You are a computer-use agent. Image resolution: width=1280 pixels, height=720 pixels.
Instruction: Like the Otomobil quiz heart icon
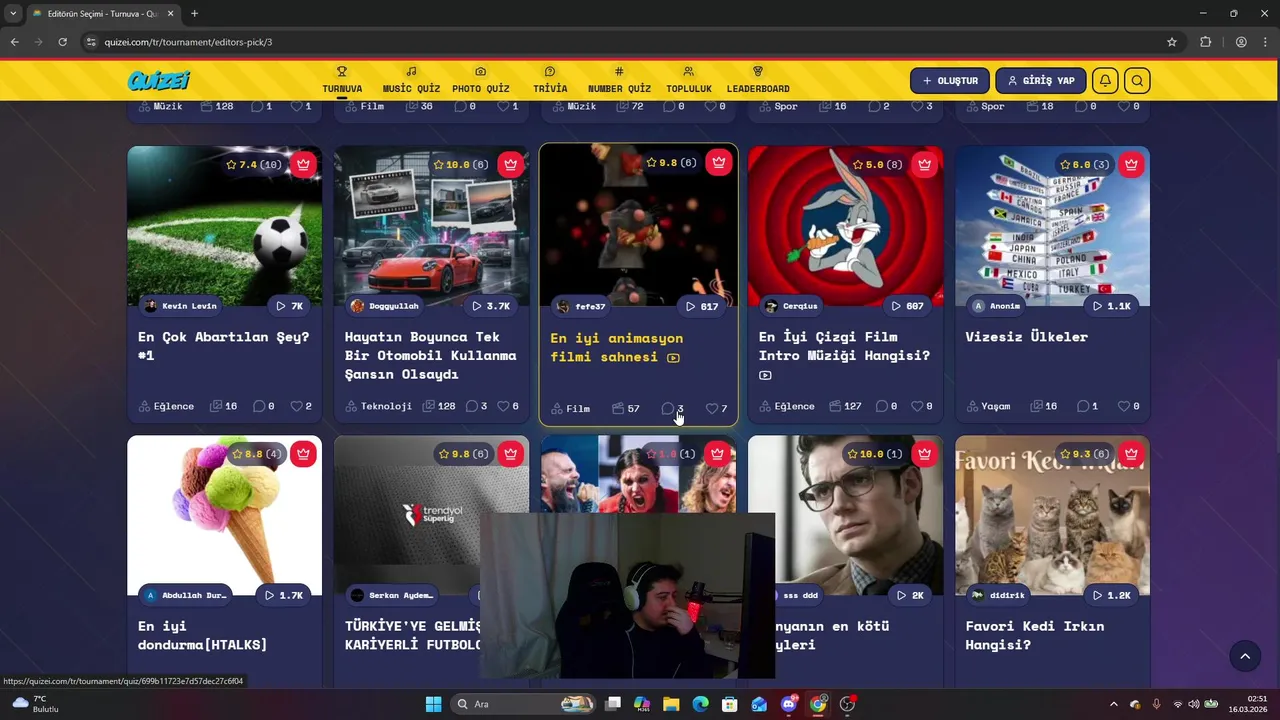504,406
